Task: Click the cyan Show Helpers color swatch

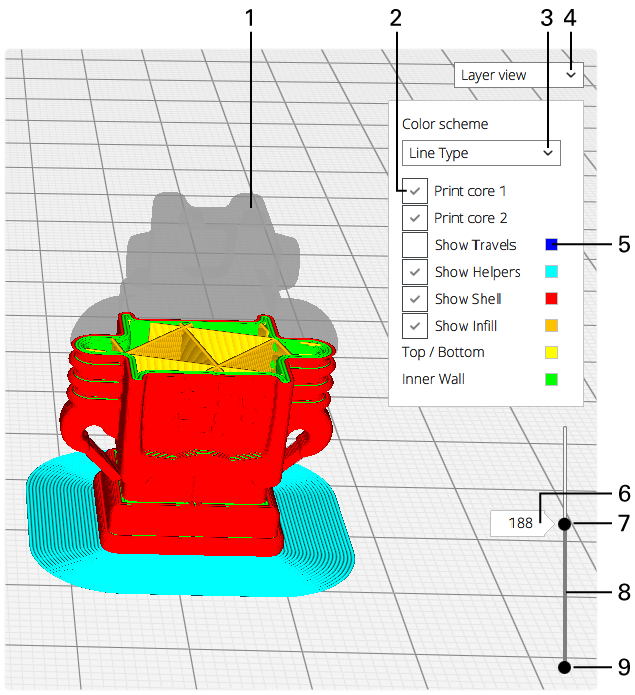Action: pyautogui.click(x=551, y=272)
